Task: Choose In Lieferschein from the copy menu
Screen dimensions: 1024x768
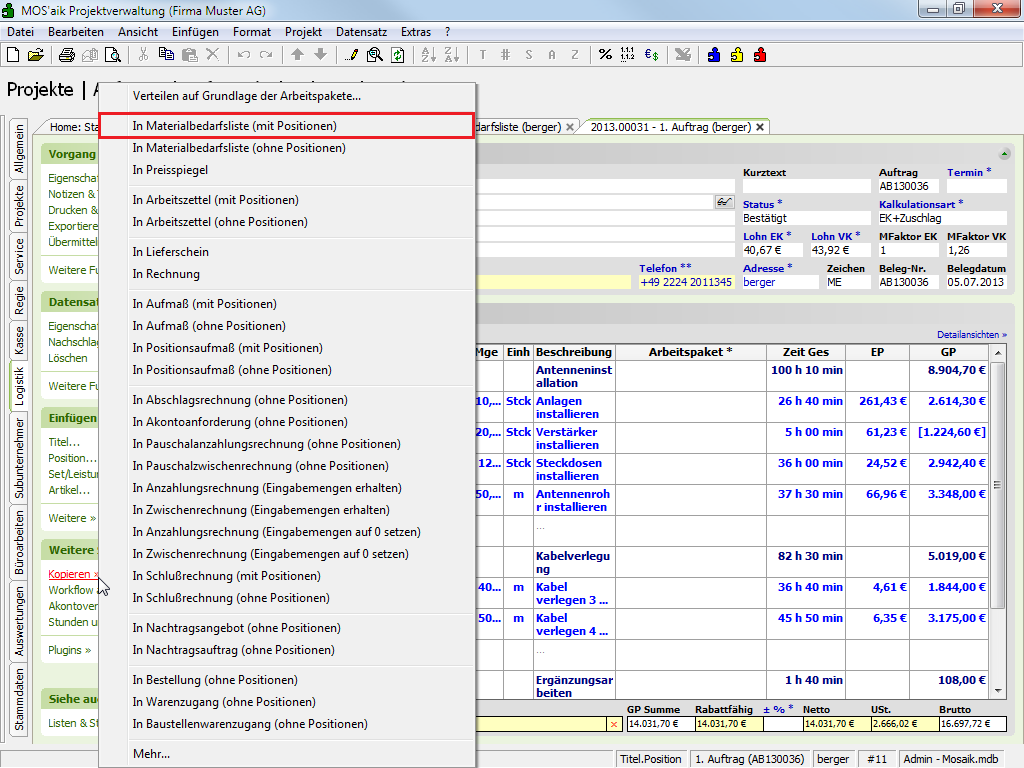Action: 287,252
